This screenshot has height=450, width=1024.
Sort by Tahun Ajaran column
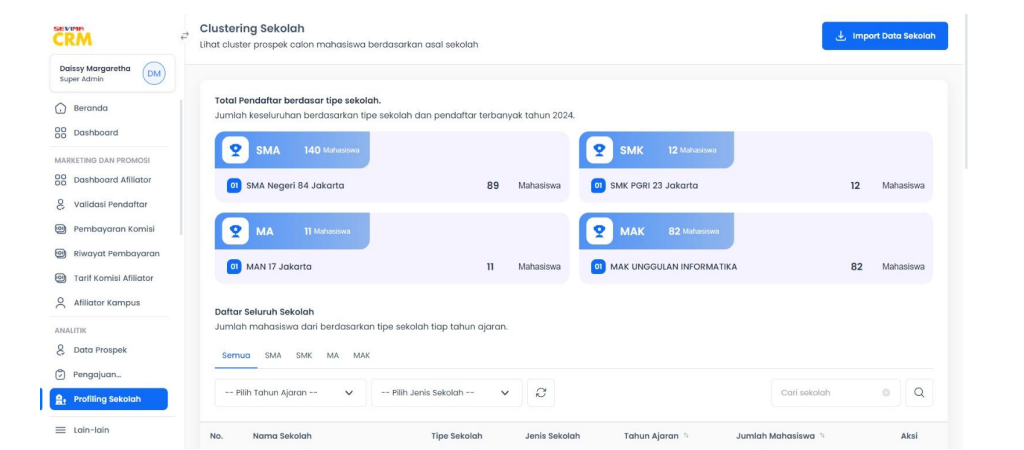pos(686,436)
